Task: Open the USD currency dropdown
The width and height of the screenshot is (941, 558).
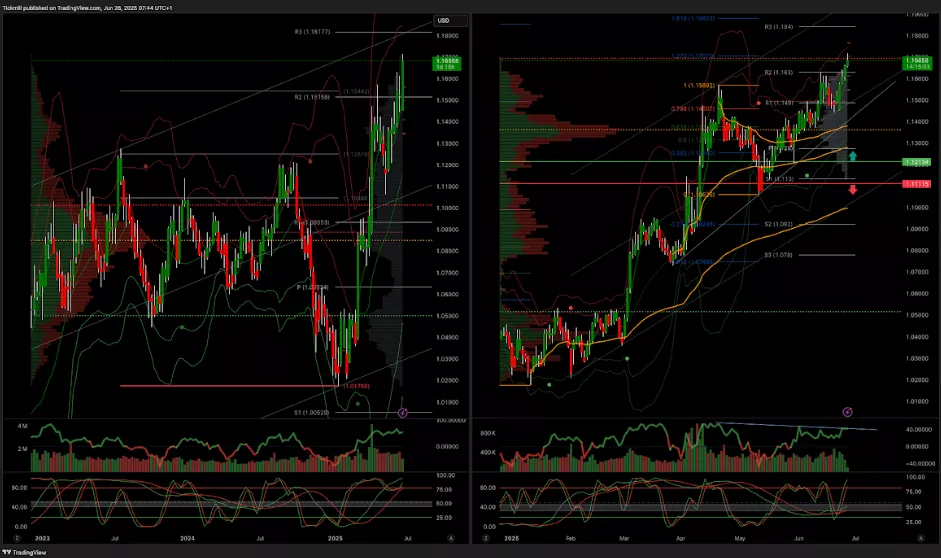Action: click(x=443, y=20)
